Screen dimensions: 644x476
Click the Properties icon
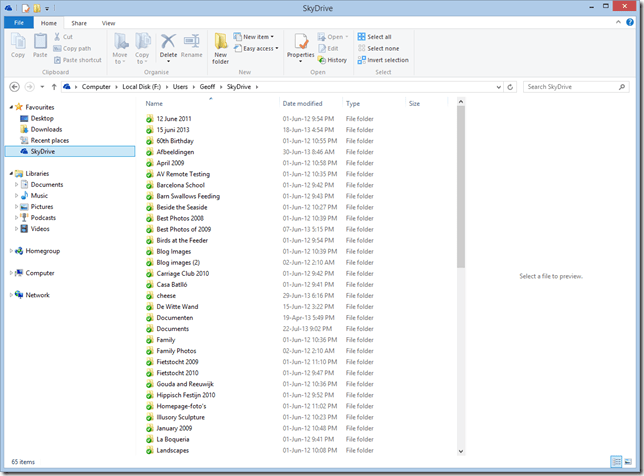click(x=301, y=41)
